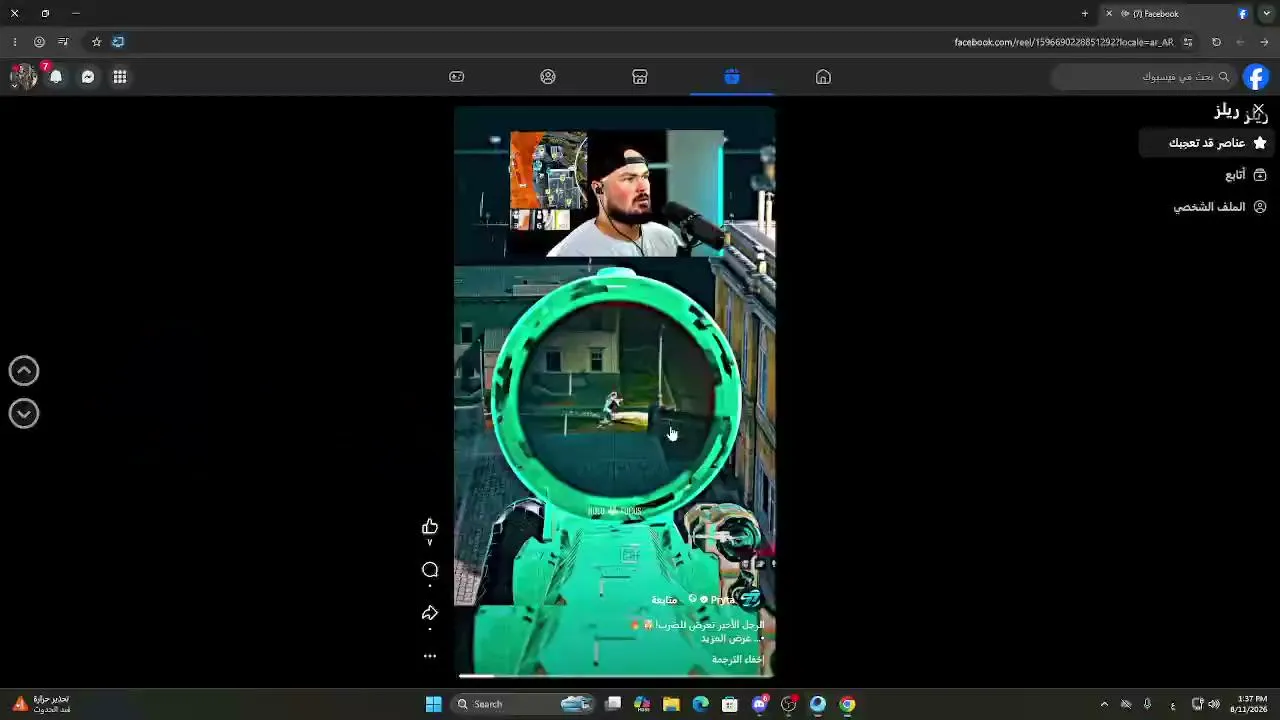Open the tab search dropdown
This screenshot has width=1280, height=720.
[1265, 14]
